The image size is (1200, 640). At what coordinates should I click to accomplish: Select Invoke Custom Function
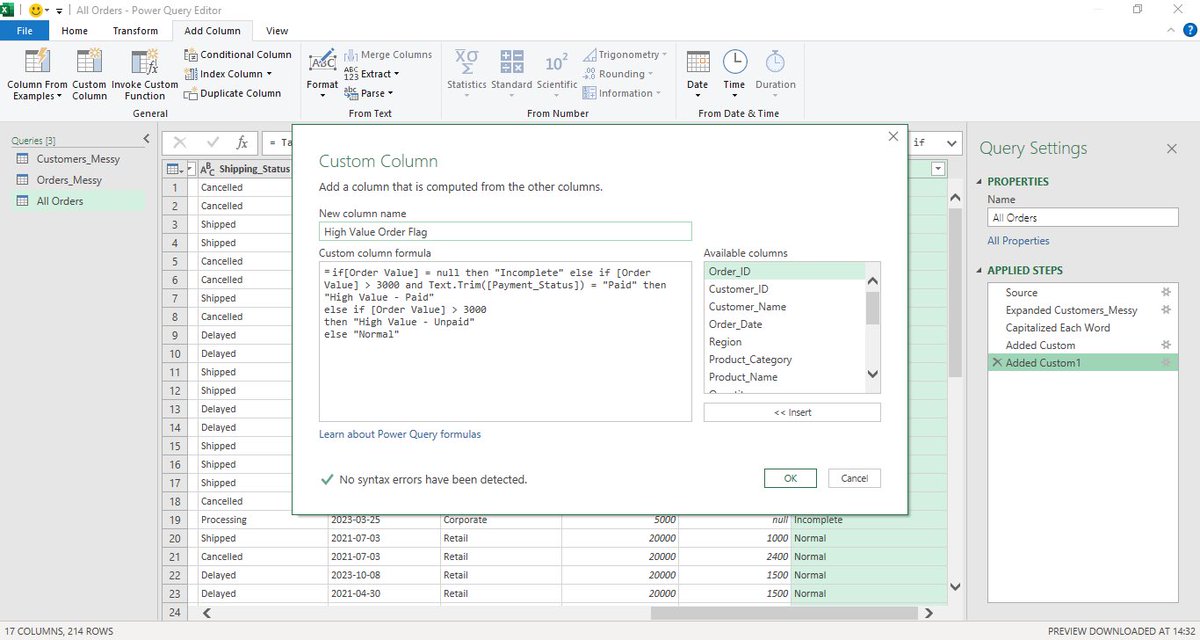point(145,75)
